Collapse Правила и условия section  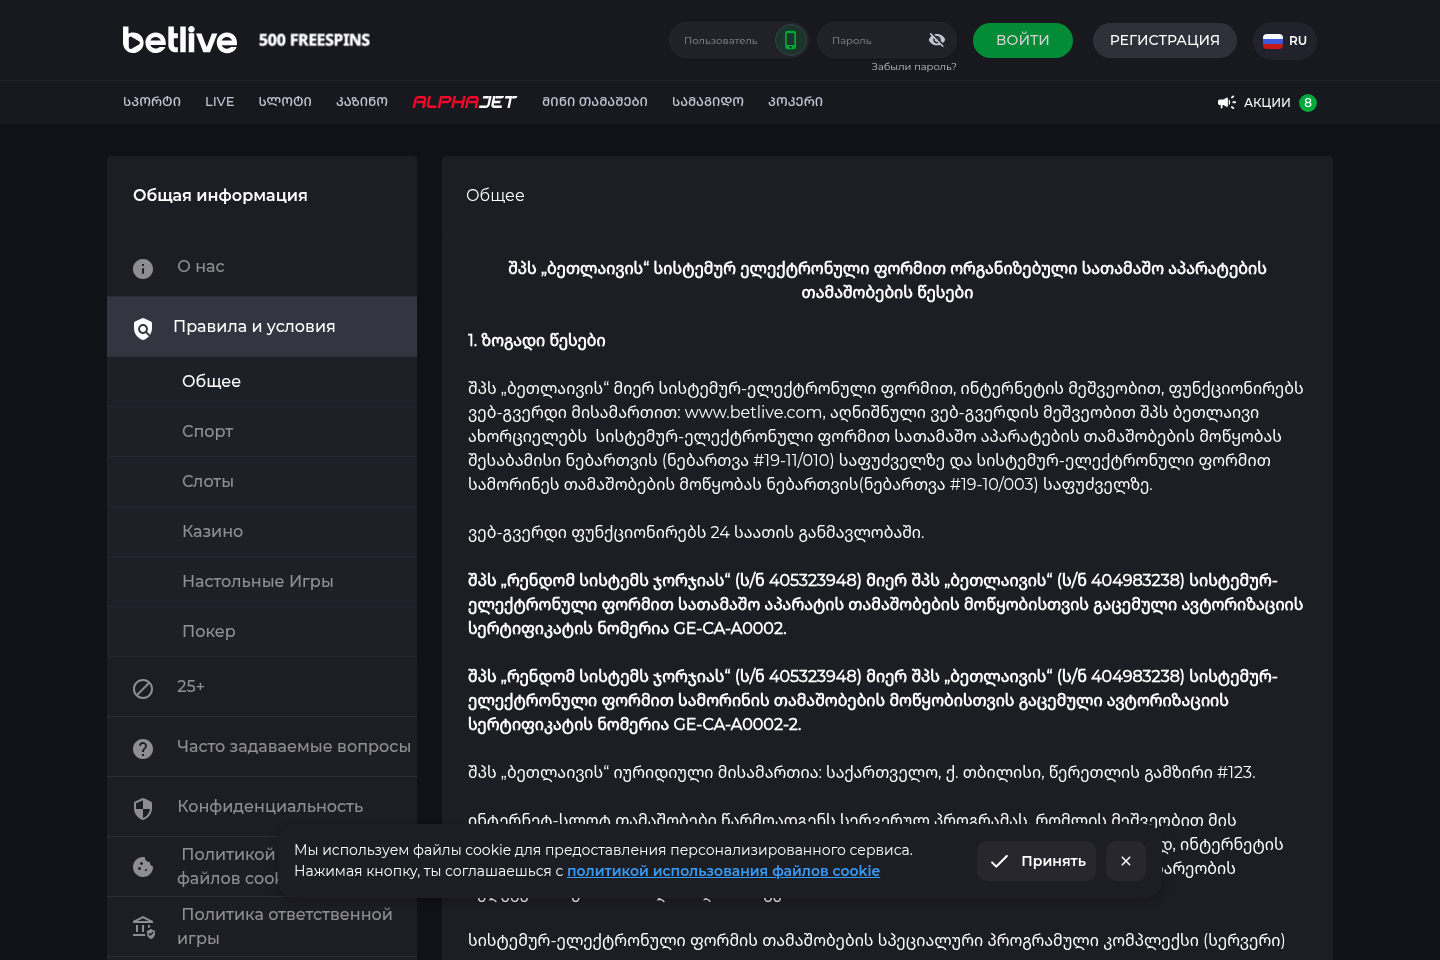point(262,327)
